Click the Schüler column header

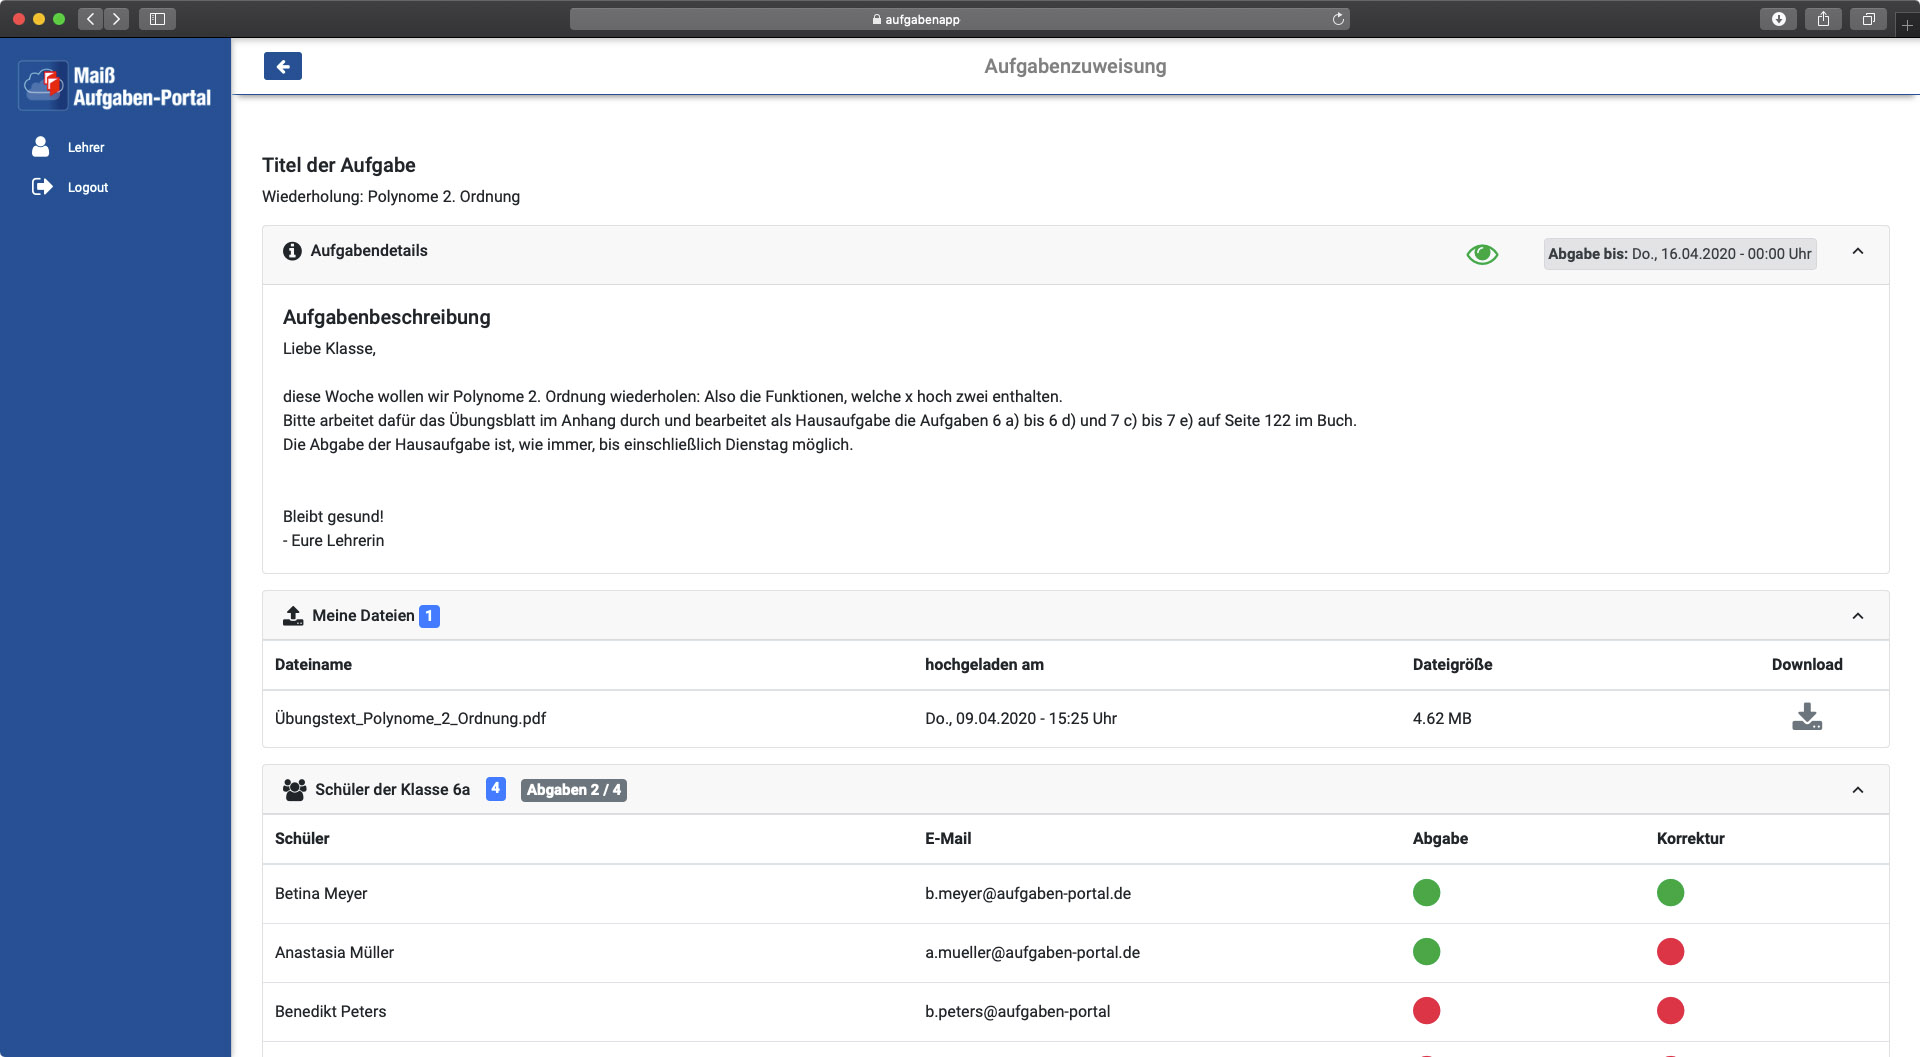tap(302, 838)
